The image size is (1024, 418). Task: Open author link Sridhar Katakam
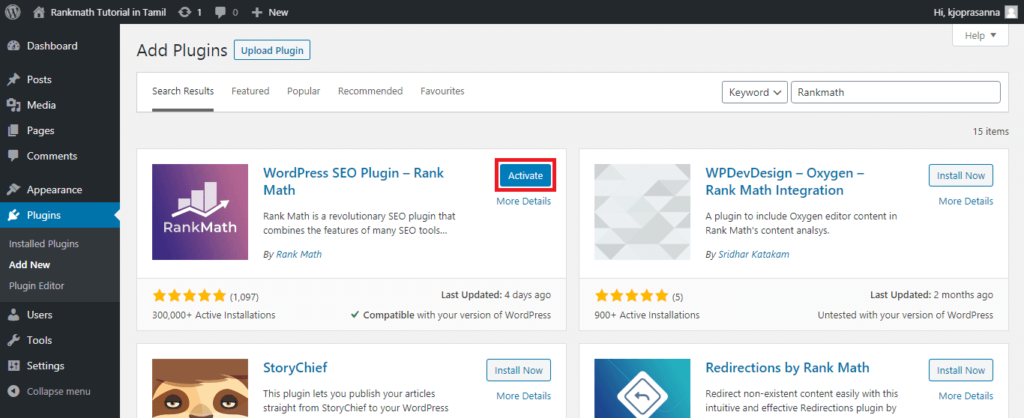[753, 255]
